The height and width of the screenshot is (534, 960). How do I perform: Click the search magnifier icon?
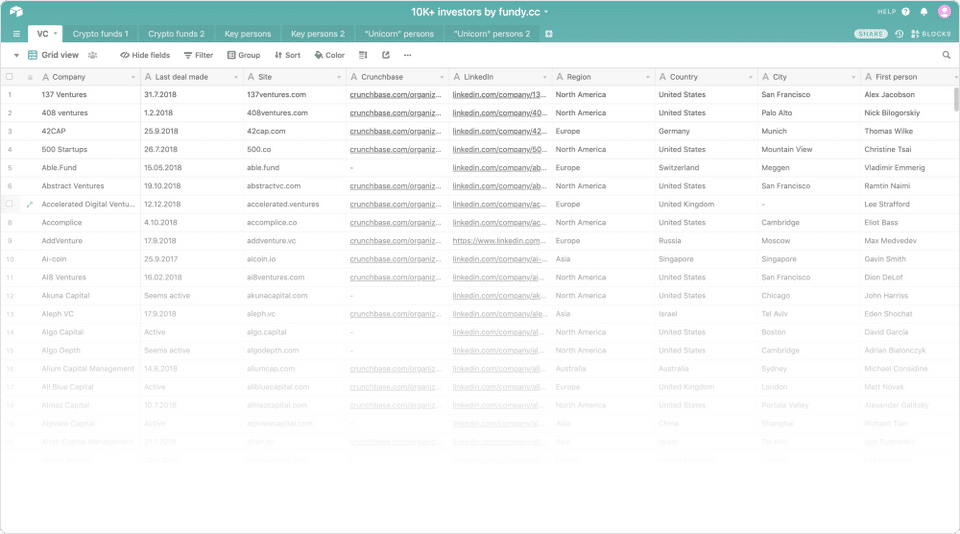click(947, 55)
